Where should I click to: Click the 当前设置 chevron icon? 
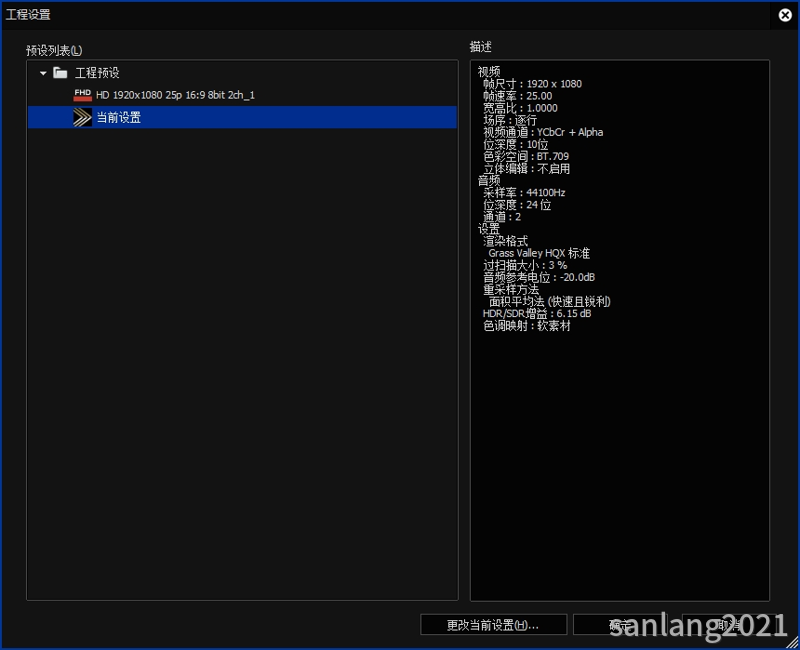click(x=82, y=117)
